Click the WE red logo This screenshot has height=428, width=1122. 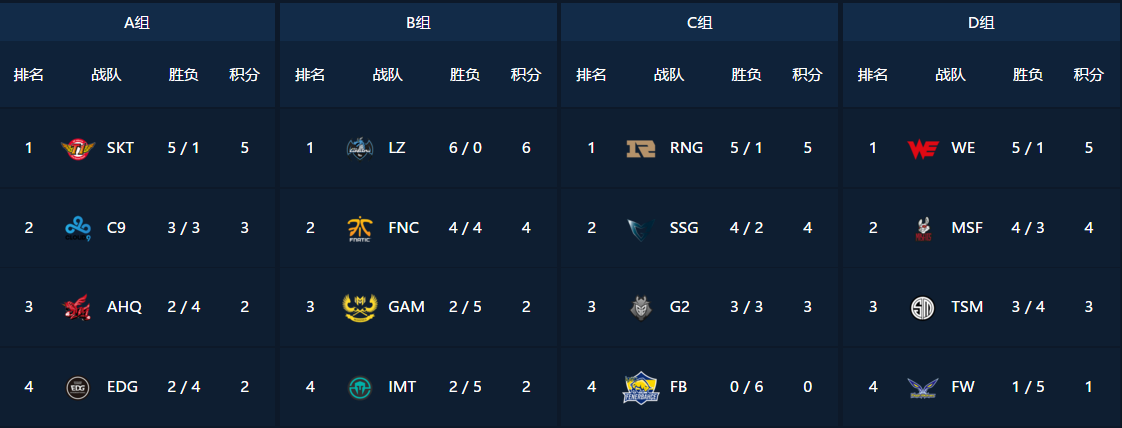pos(922,148)
